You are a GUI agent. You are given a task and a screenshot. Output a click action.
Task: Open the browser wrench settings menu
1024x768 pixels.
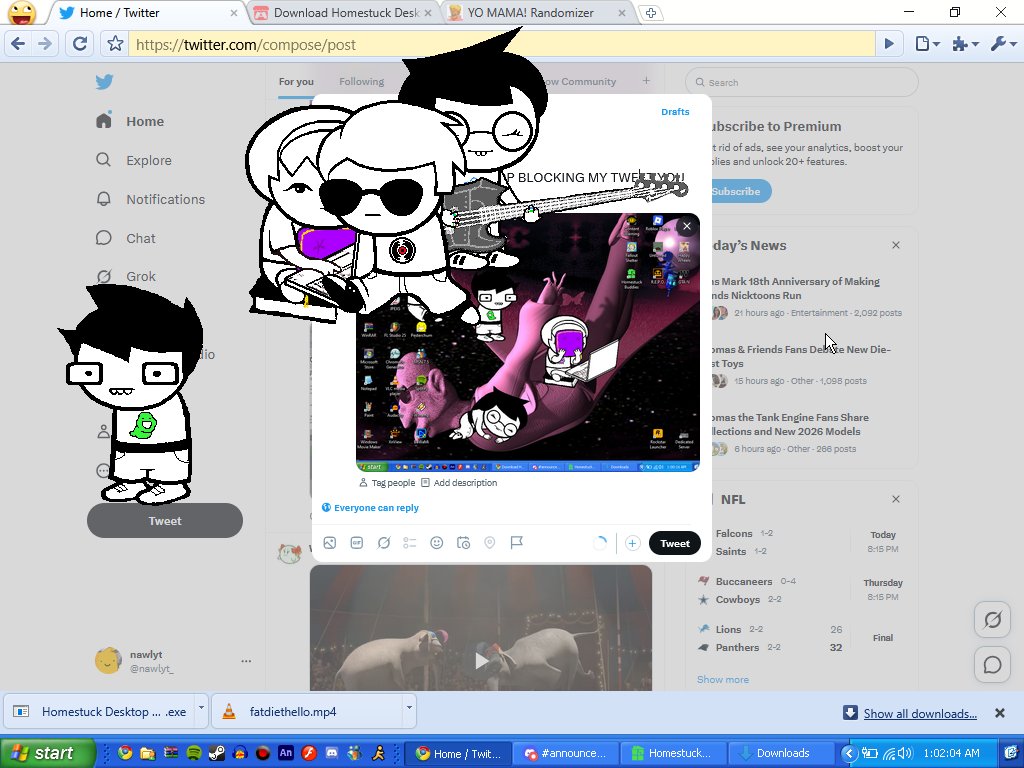[1002, 44]
